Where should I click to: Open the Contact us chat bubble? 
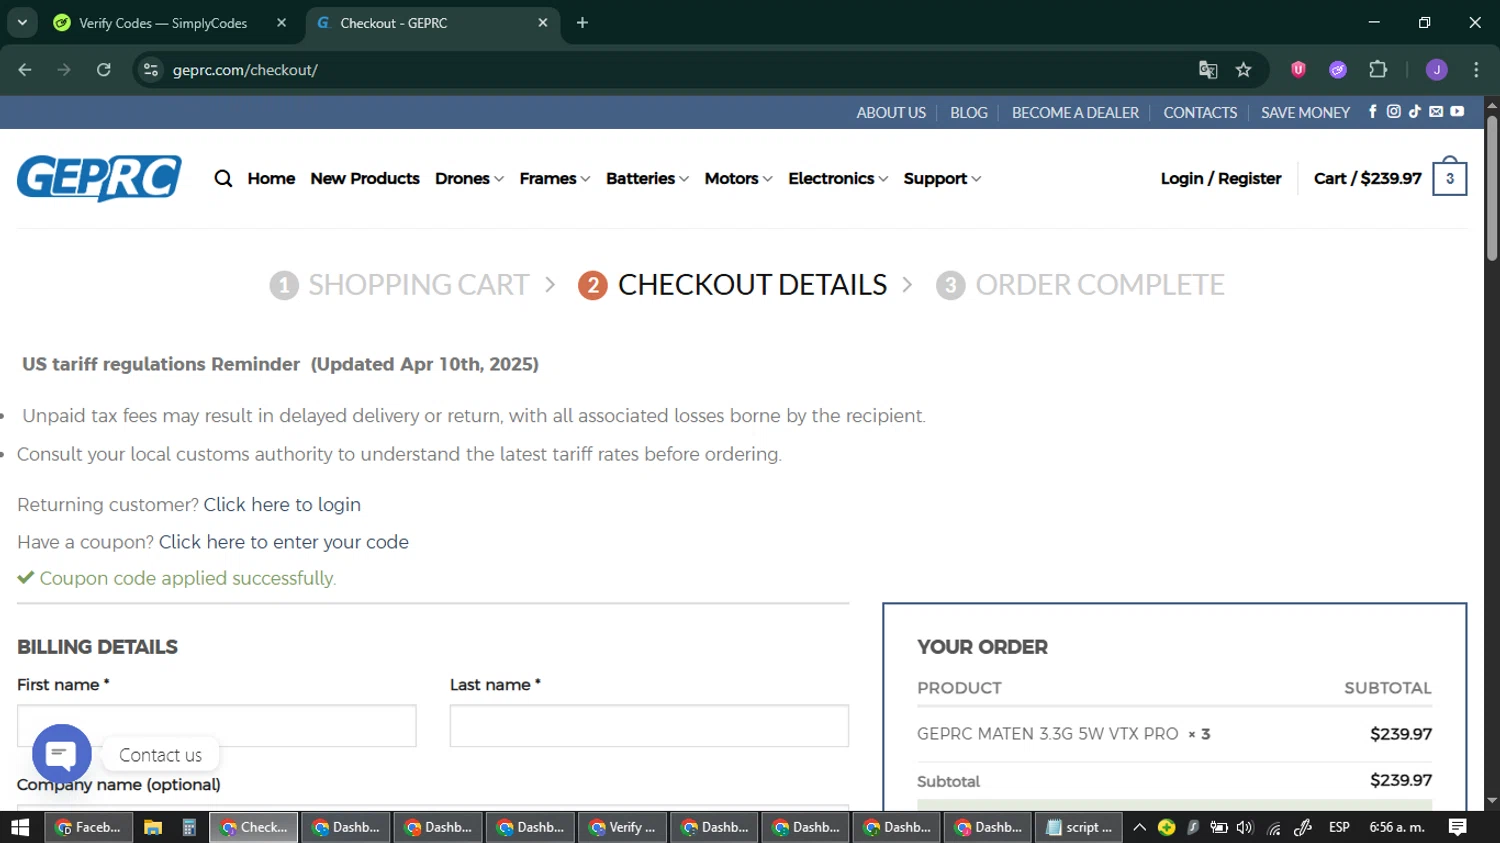coord(62,754)
